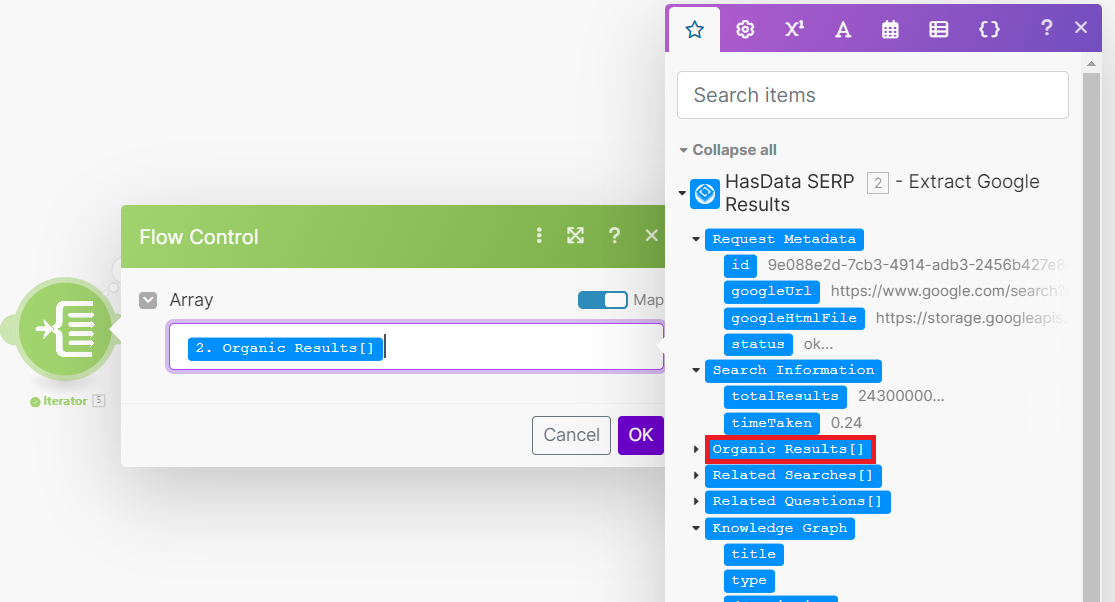Confirm the mapping with OK
Viewport: 1115px width, 602px height.
click(641, 435)
